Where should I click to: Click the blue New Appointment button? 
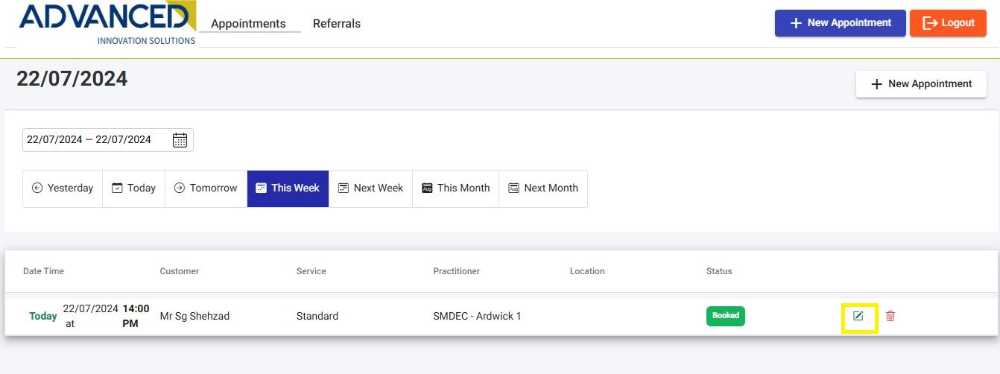[840, 23]
